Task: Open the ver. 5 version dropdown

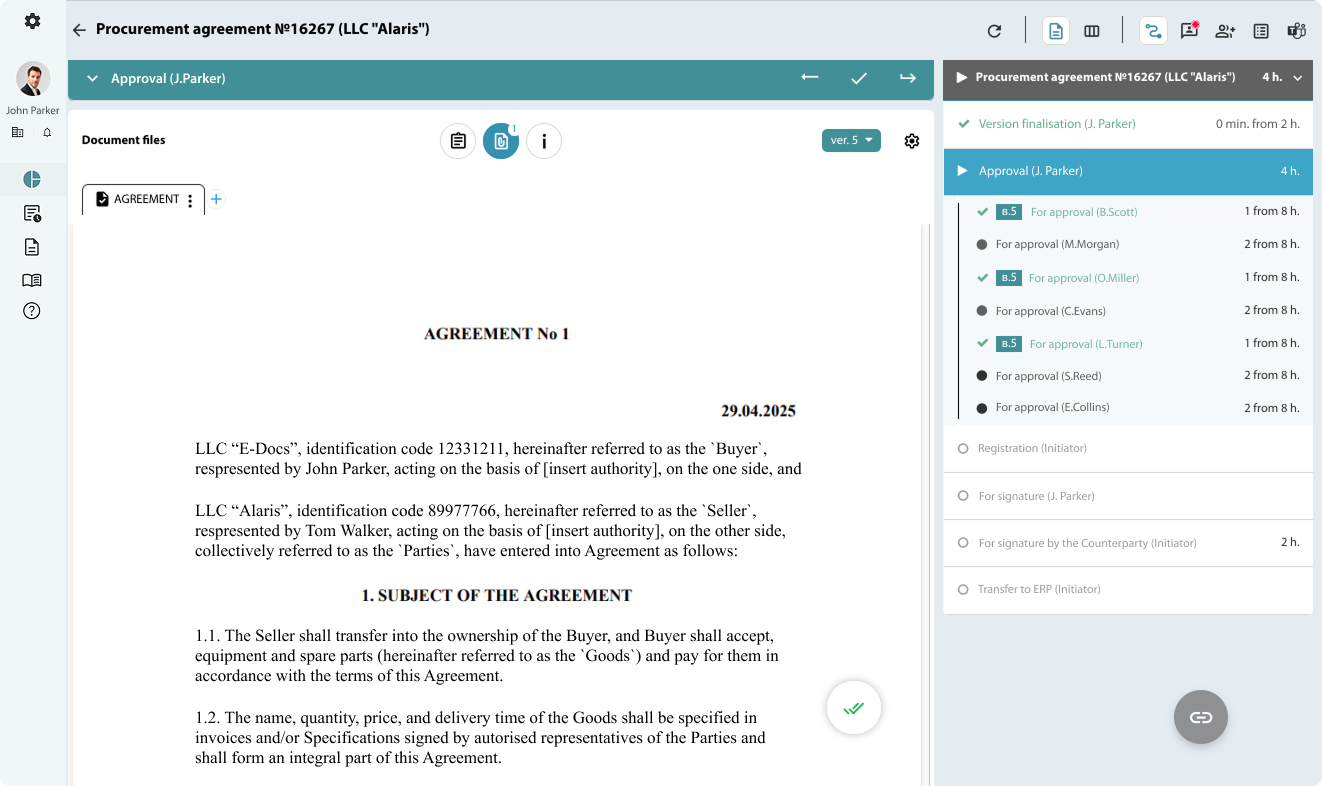Action: 851,140
